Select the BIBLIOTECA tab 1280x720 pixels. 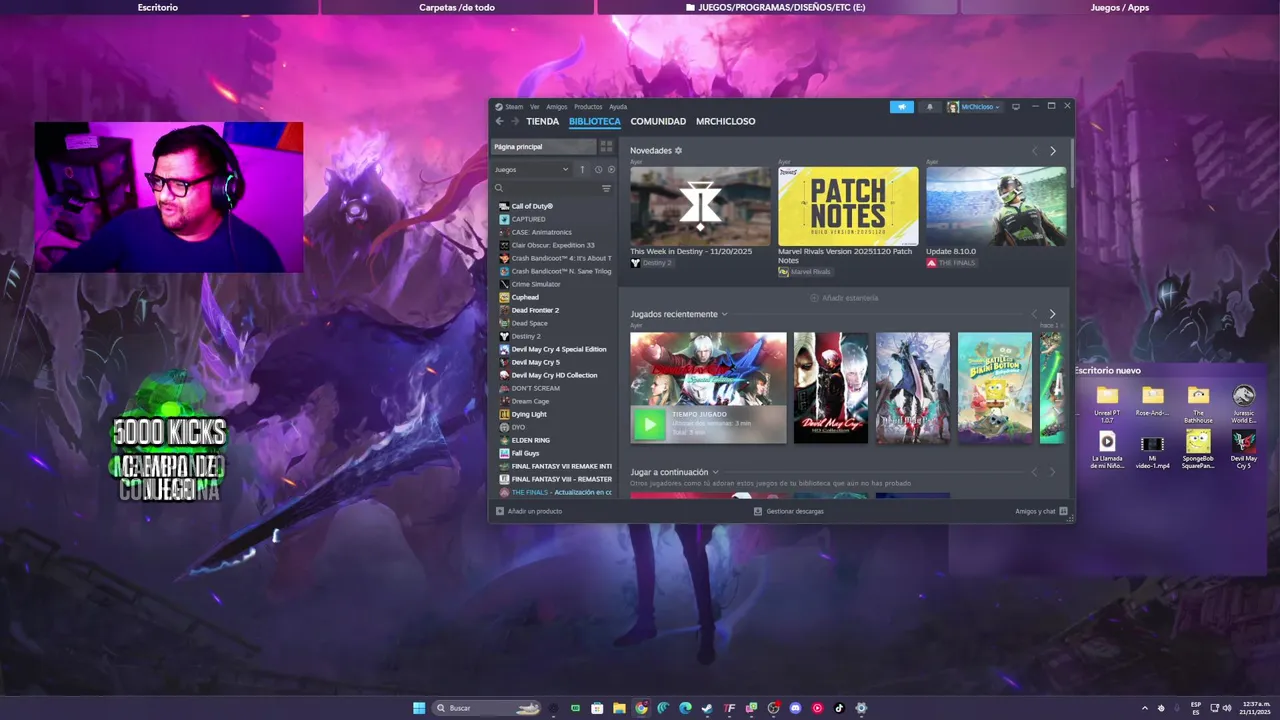click(595, 121)
